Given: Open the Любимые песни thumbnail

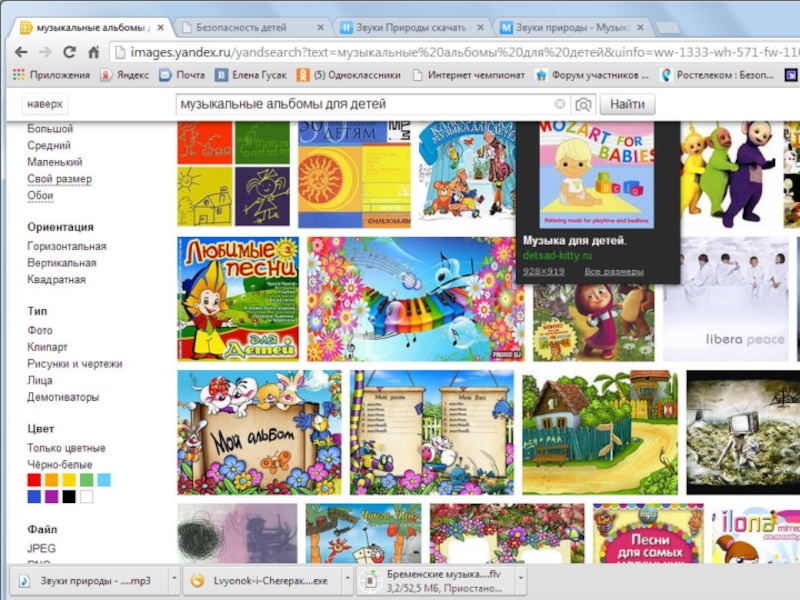Looking at the screenshot, I should click(x=238, y=299).
